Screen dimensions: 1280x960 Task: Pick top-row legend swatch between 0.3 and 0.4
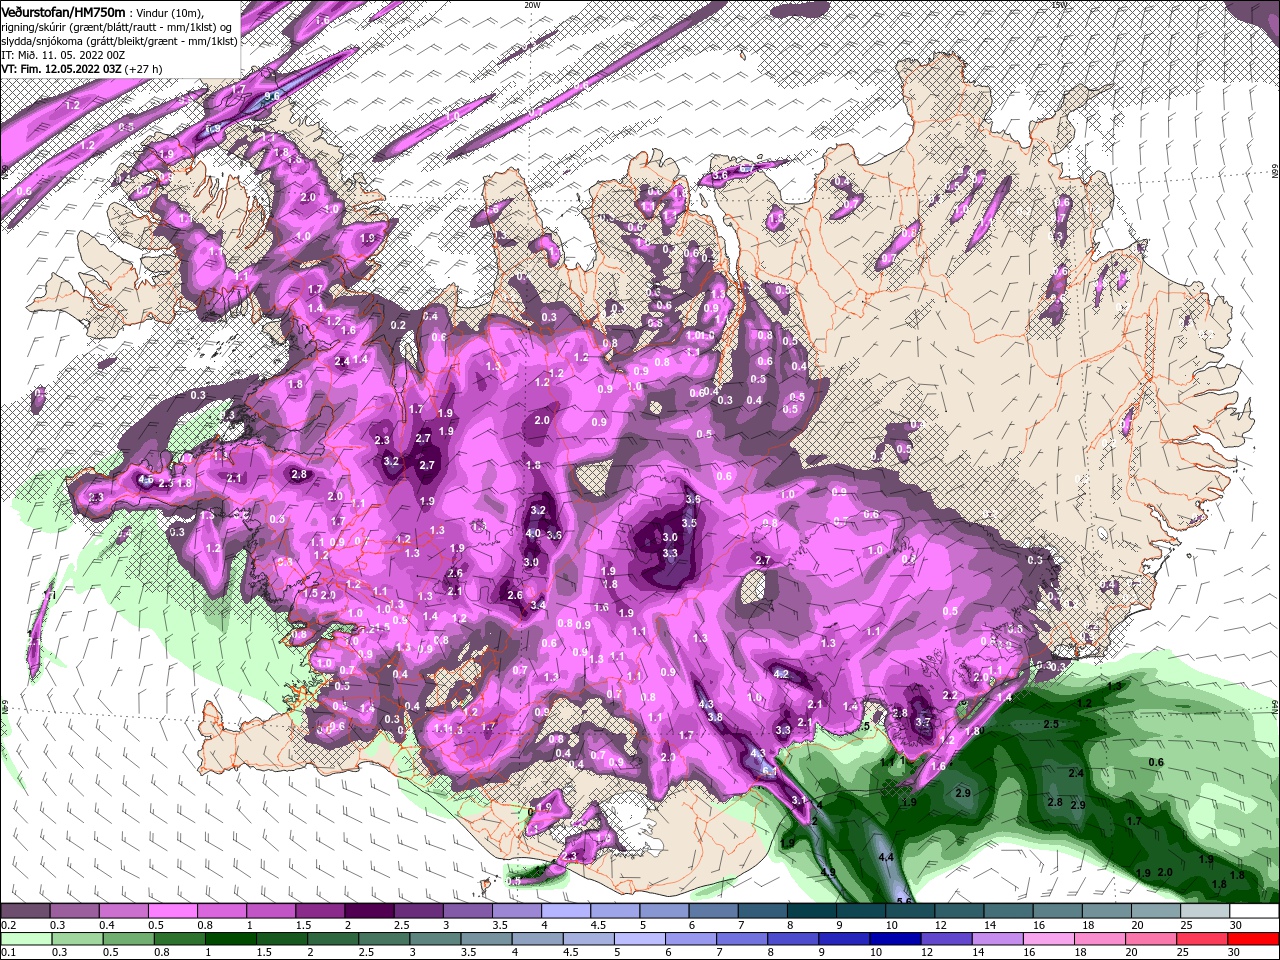pos(74,909)
